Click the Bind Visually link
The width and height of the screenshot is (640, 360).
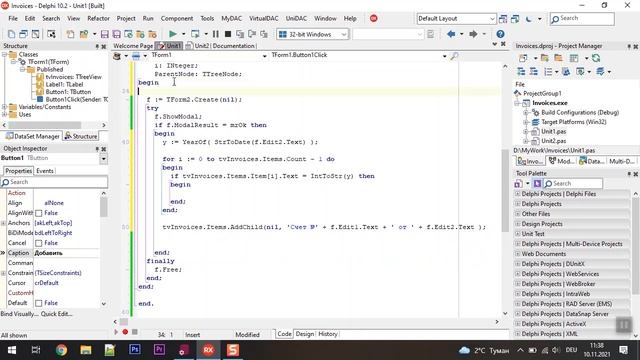click(x=20, y=314)
